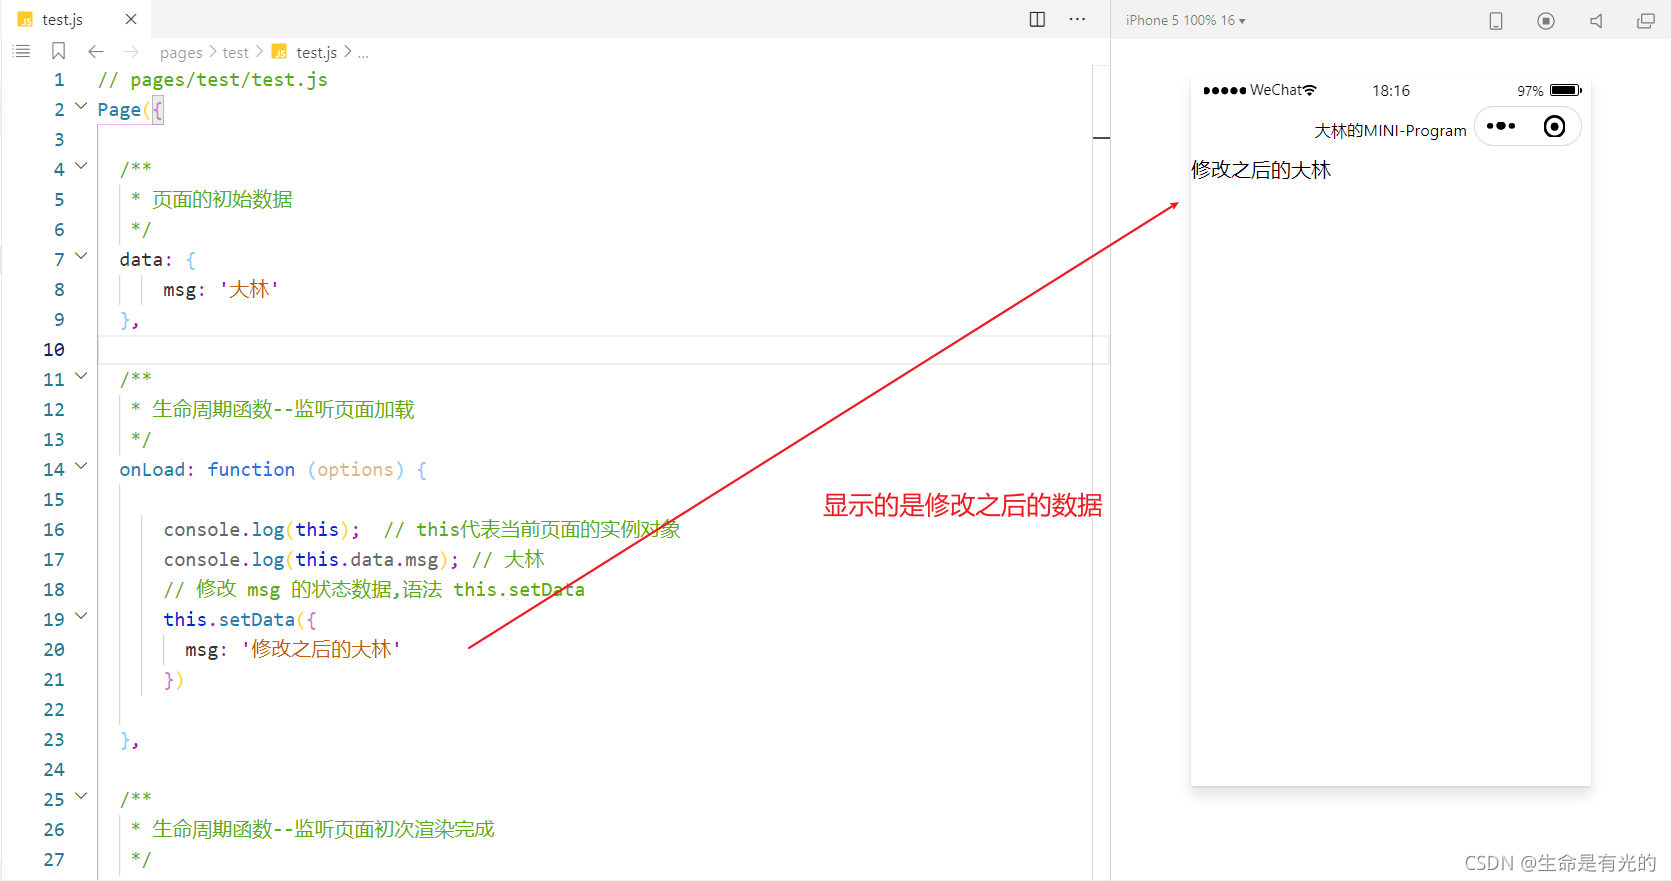Click the 页面的初始数据 comment on line 5
This screenshot has height=881, width=1671.
point(222,199)
